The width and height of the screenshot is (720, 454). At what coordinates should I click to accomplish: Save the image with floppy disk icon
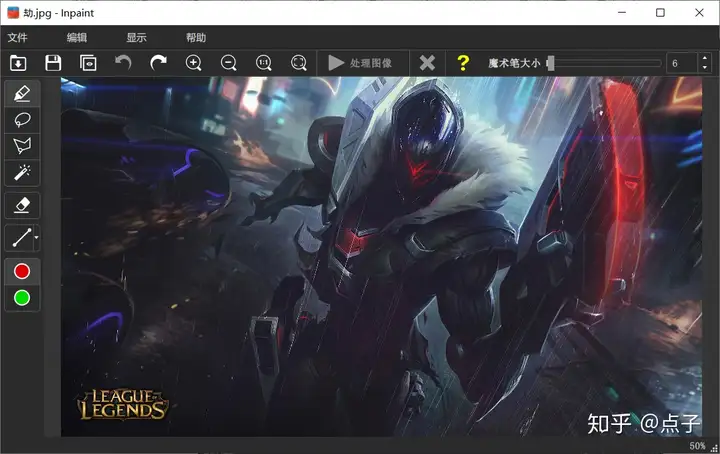(53, 63)
